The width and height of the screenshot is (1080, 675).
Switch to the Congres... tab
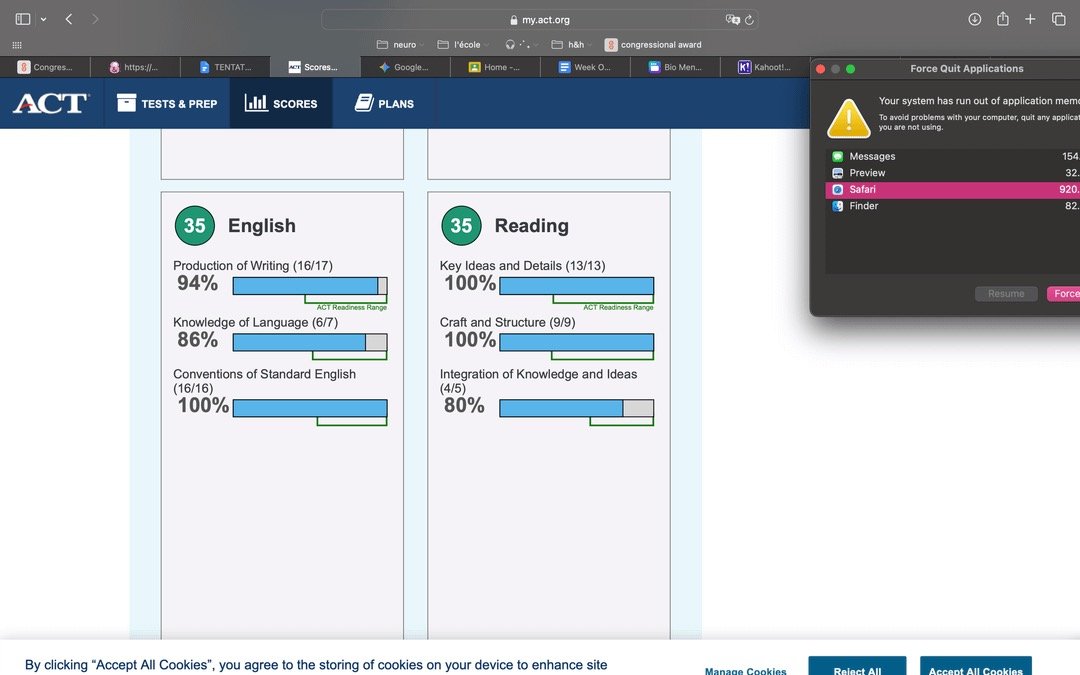(x=45, y=67)
